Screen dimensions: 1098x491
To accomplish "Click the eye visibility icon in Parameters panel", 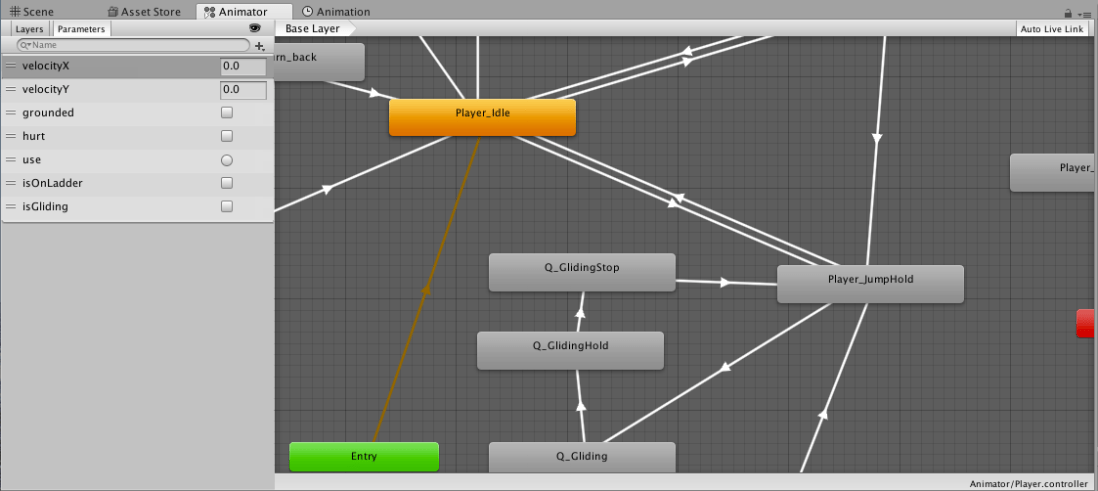I will [254, 29].
